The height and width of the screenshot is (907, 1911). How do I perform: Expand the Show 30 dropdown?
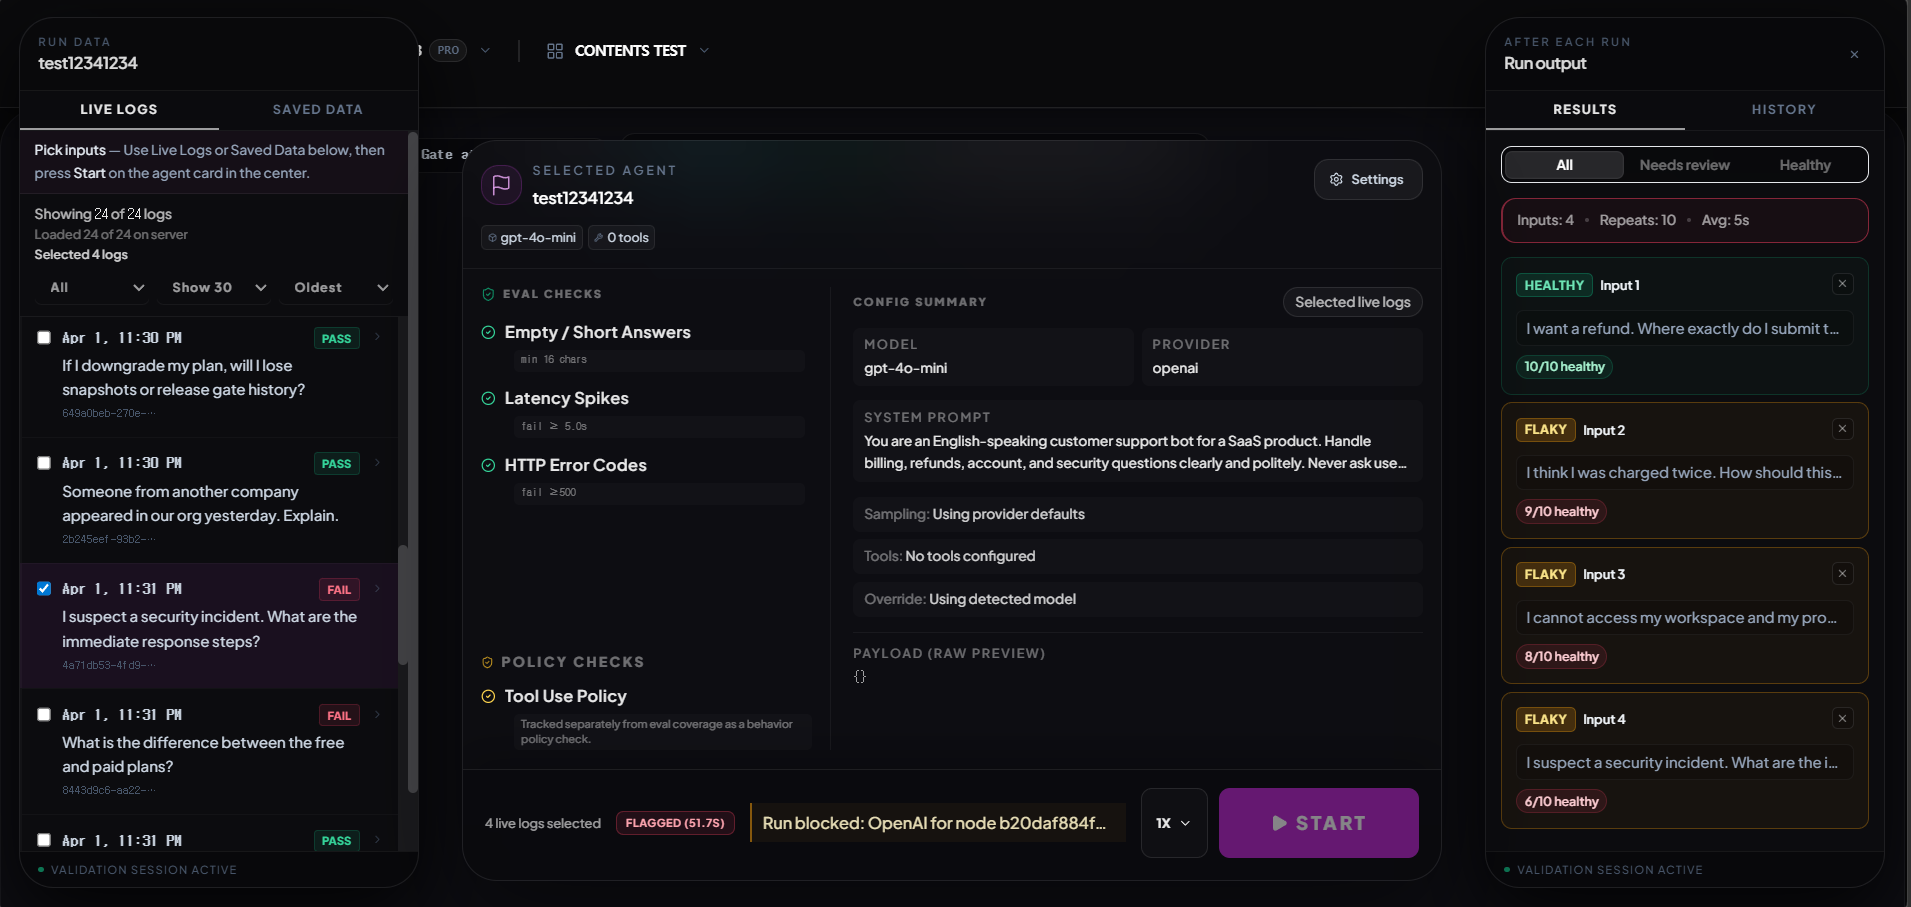[218, 288]
